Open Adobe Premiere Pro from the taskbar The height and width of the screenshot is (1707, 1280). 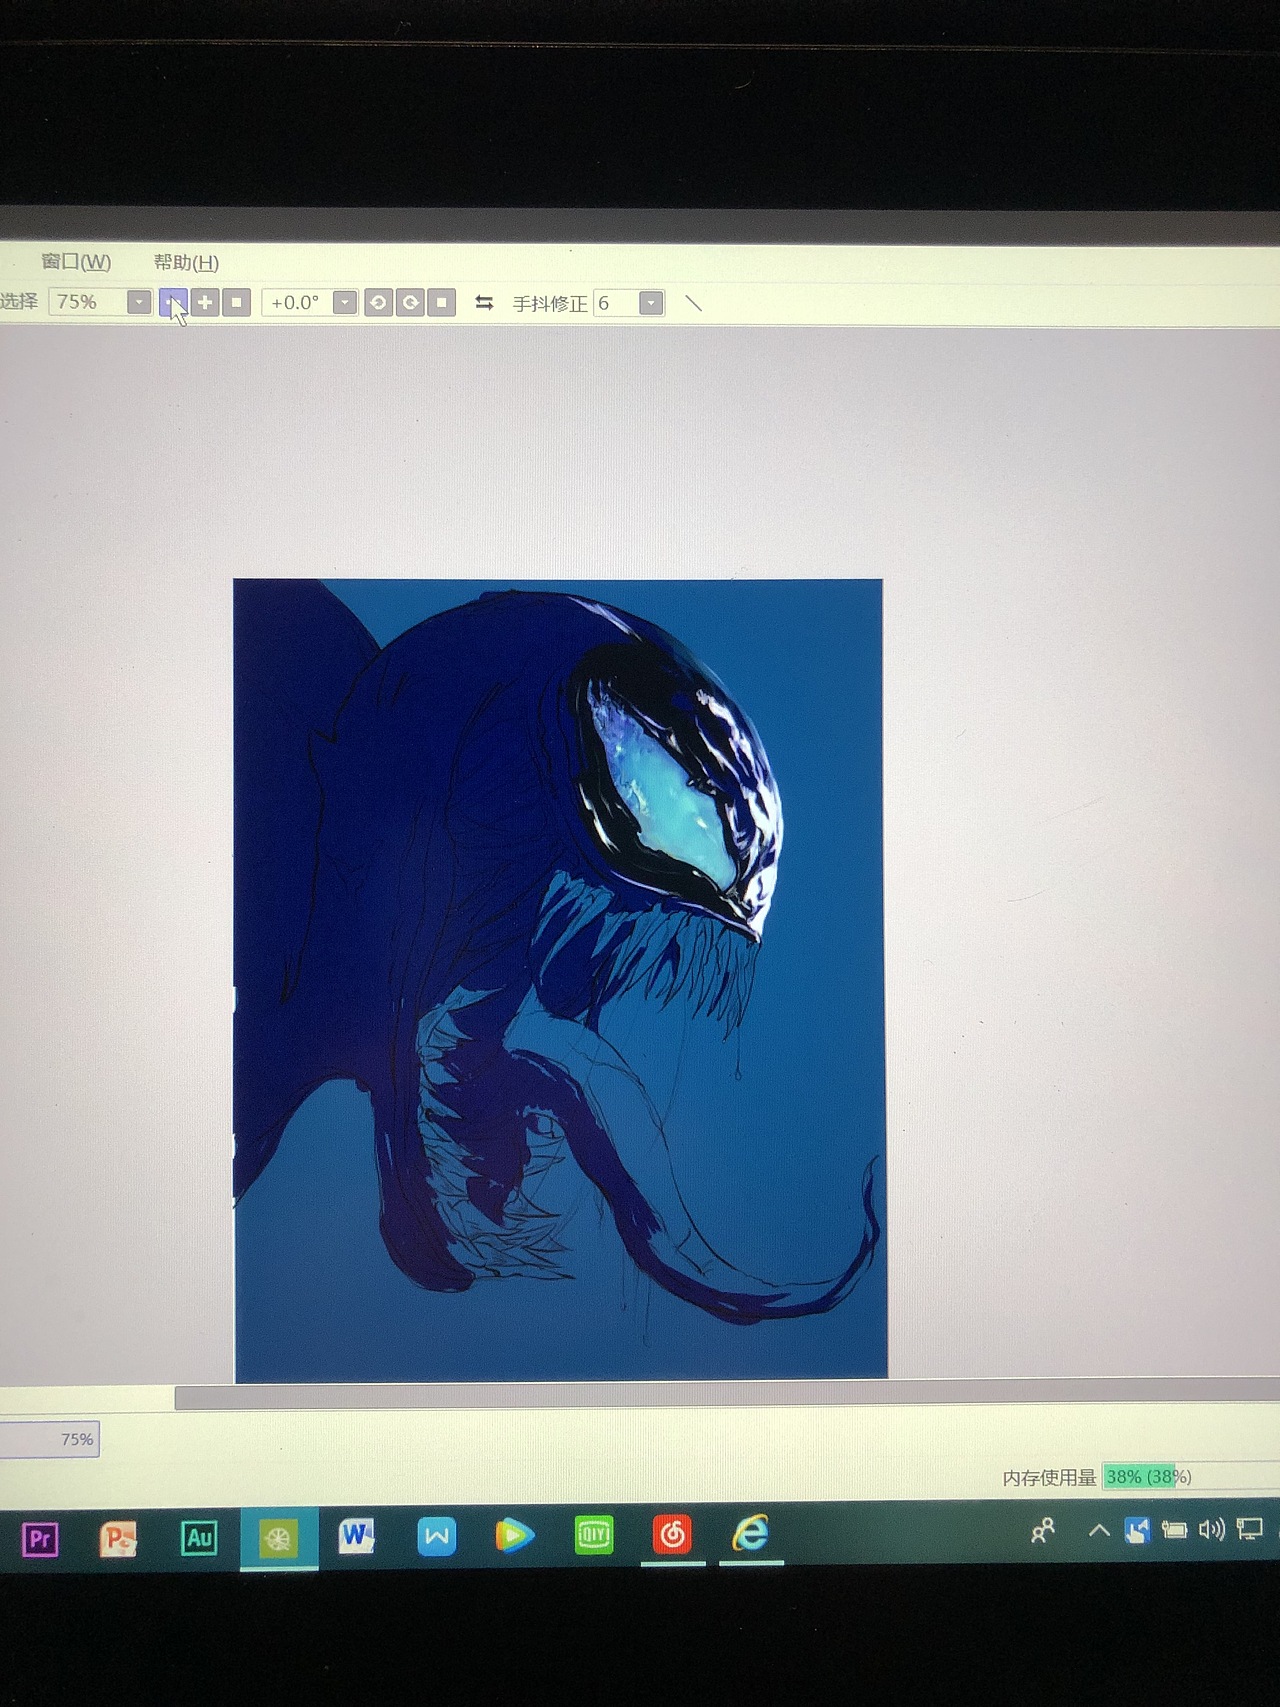click(40, 1538)
